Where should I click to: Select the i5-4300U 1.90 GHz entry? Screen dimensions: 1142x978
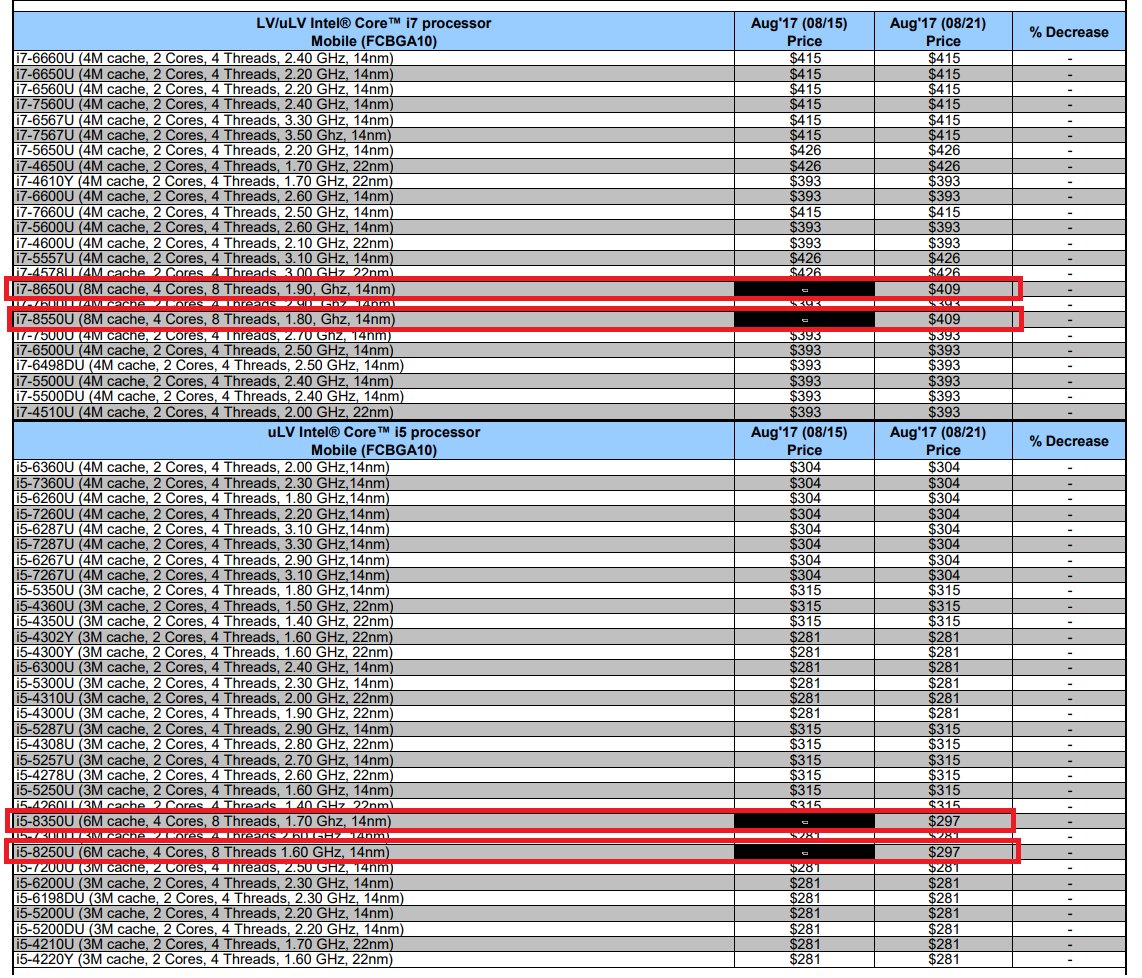coord(205,714)
